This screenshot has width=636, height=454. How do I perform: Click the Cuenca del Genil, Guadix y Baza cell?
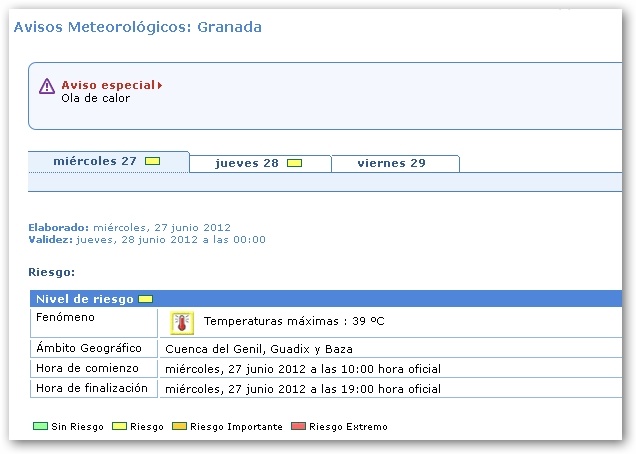[259, 349]
